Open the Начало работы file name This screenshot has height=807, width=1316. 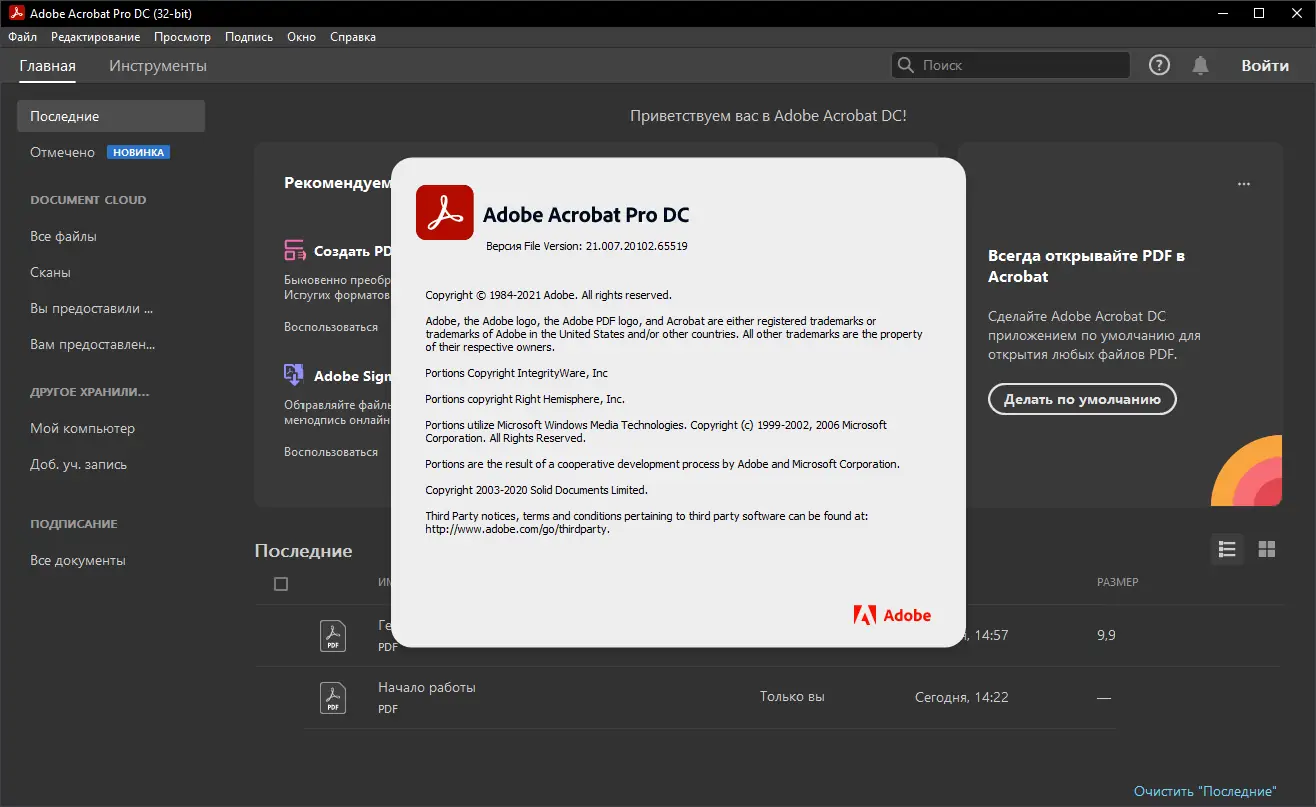(427, 687)
